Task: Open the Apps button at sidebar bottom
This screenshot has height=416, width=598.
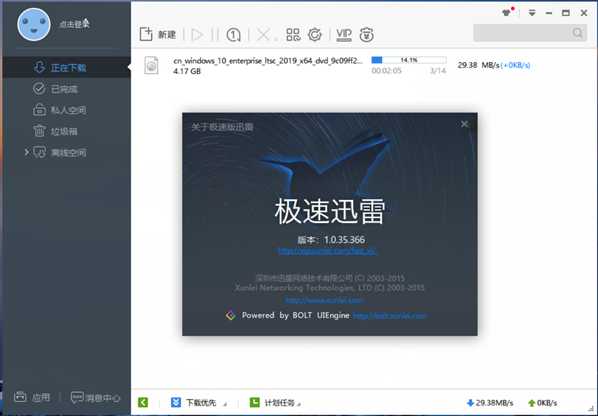Action: point(32,397)
